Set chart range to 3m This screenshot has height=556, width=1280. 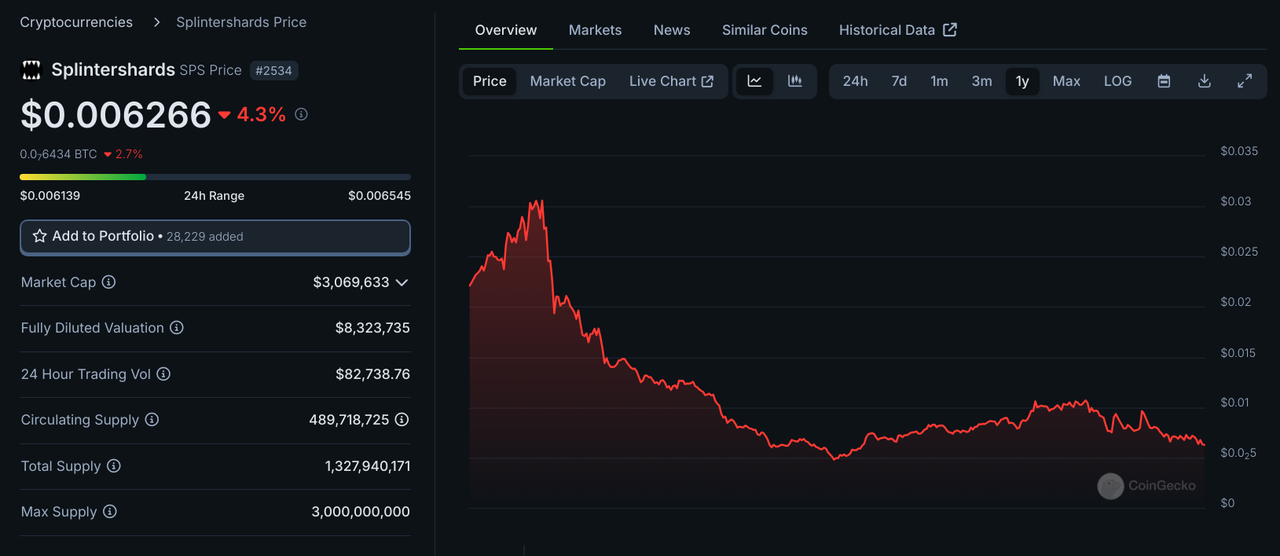pyautogui.click(x=982, y=81)
